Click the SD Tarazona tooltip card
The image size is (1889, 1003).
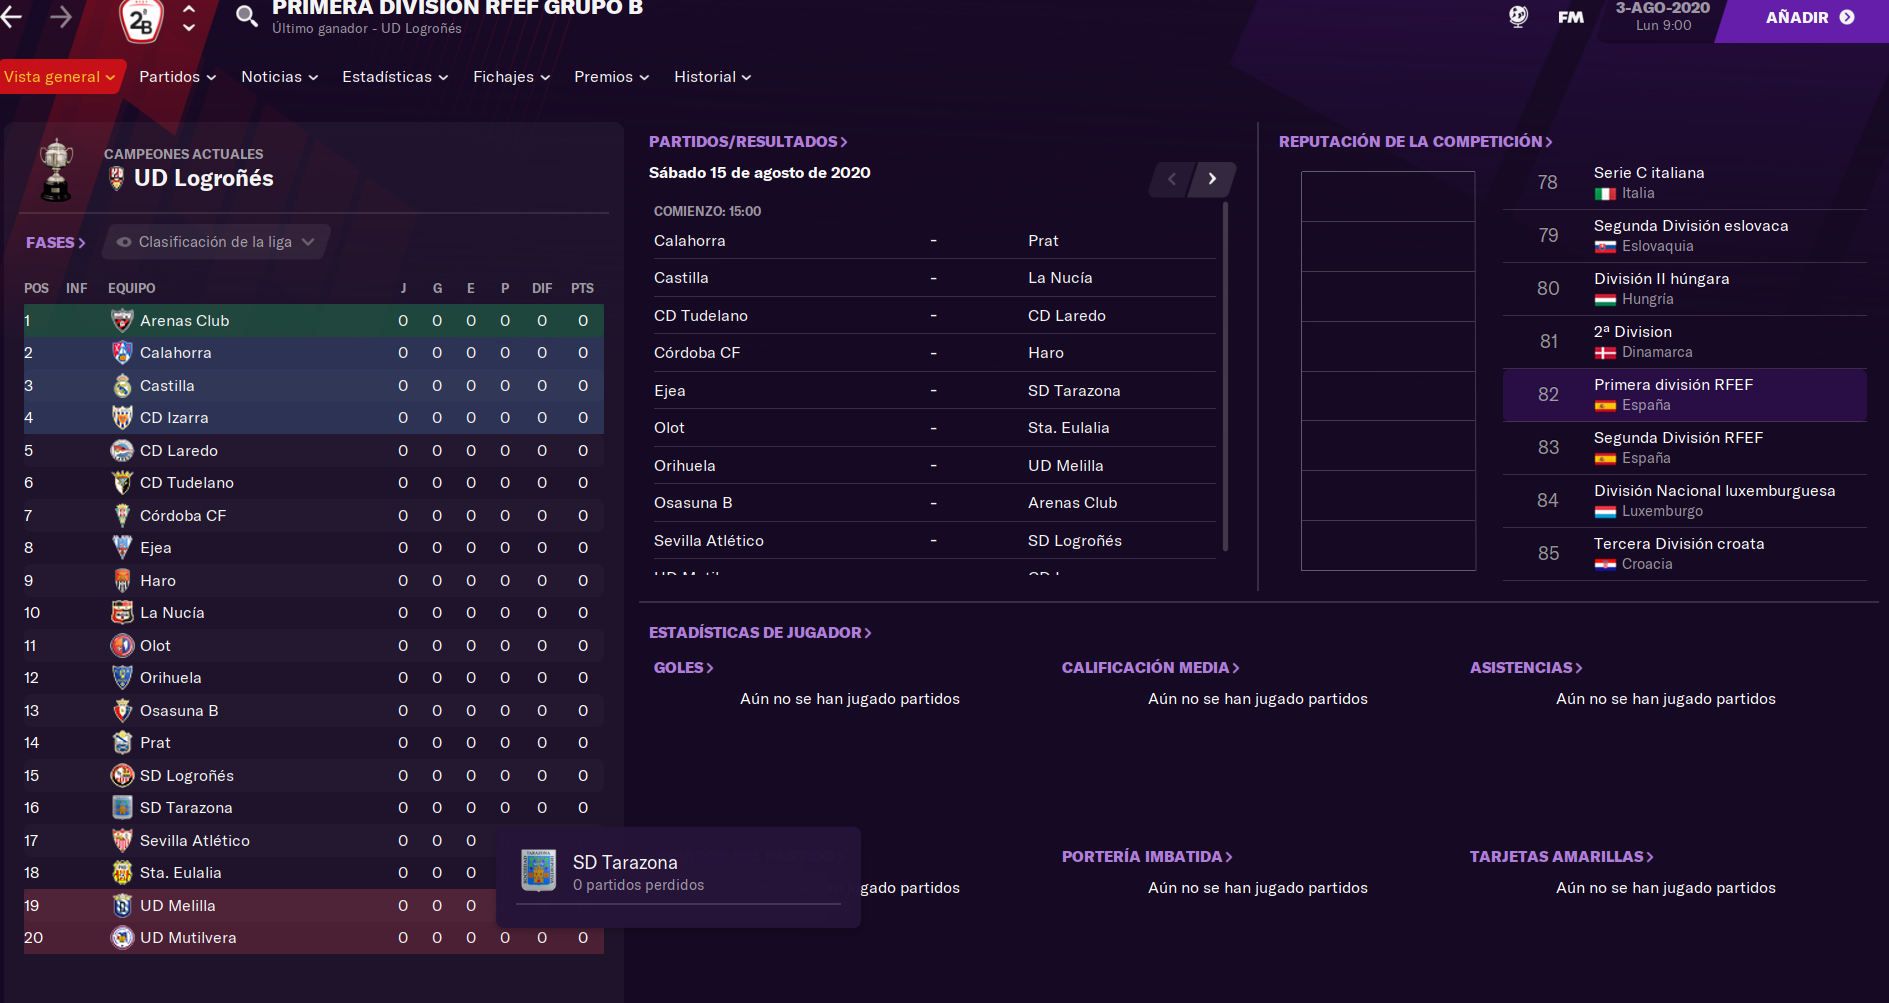[x=678, y=877]
